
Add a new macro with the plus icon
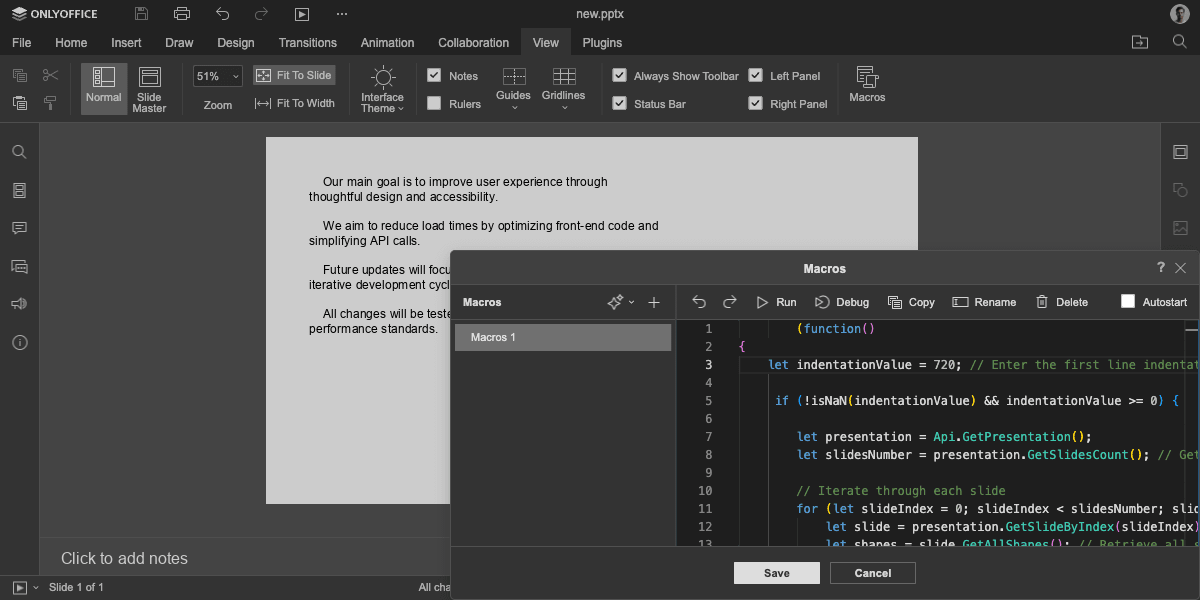coord(654,302)
